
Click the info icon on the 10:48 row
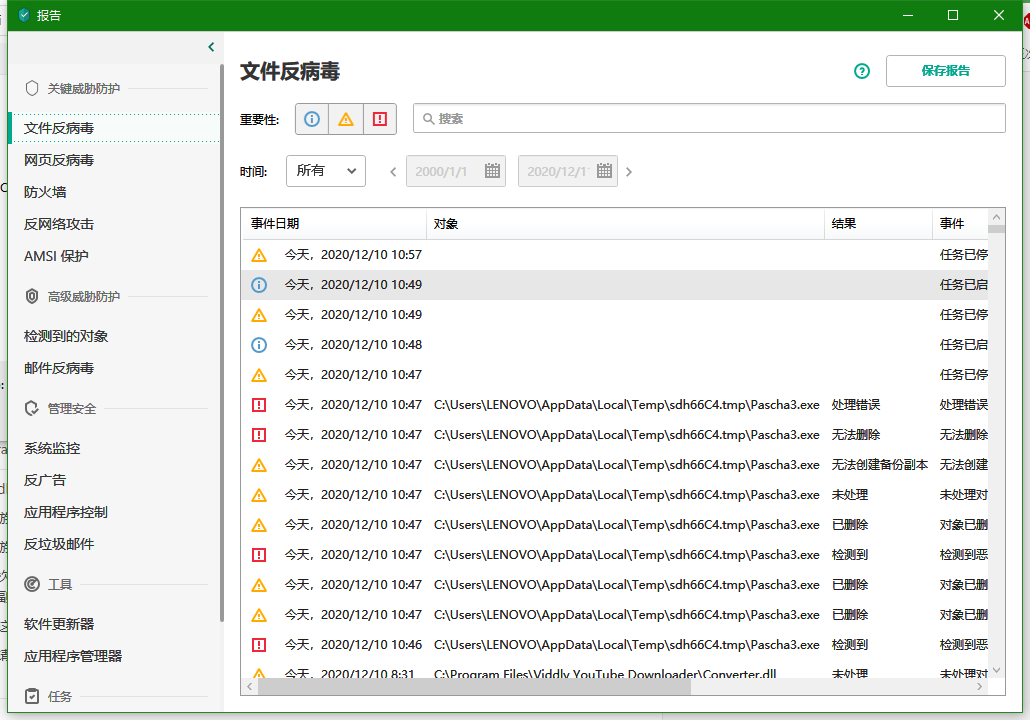tap(259, 345)
